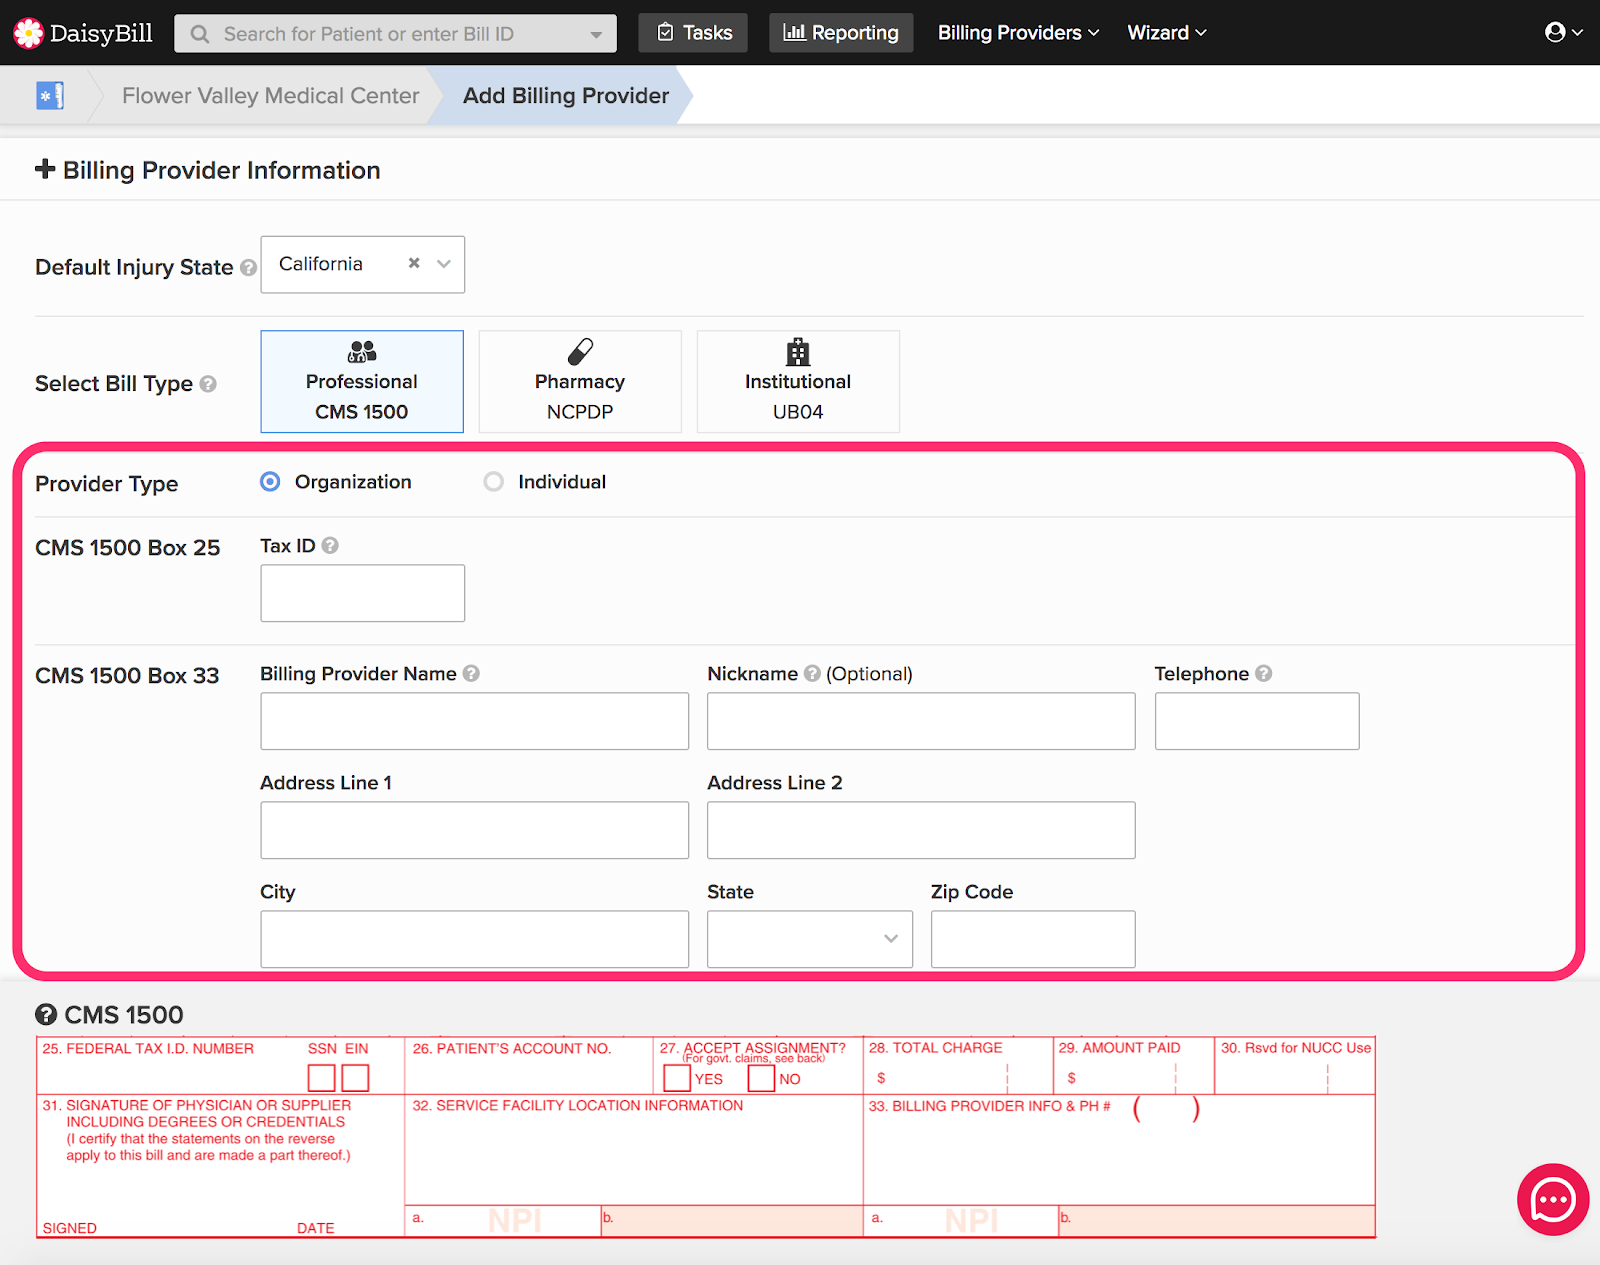Show help for Select Bill Type
This screenshot has height=1265, width=1600.
click(x=208, y=384)
